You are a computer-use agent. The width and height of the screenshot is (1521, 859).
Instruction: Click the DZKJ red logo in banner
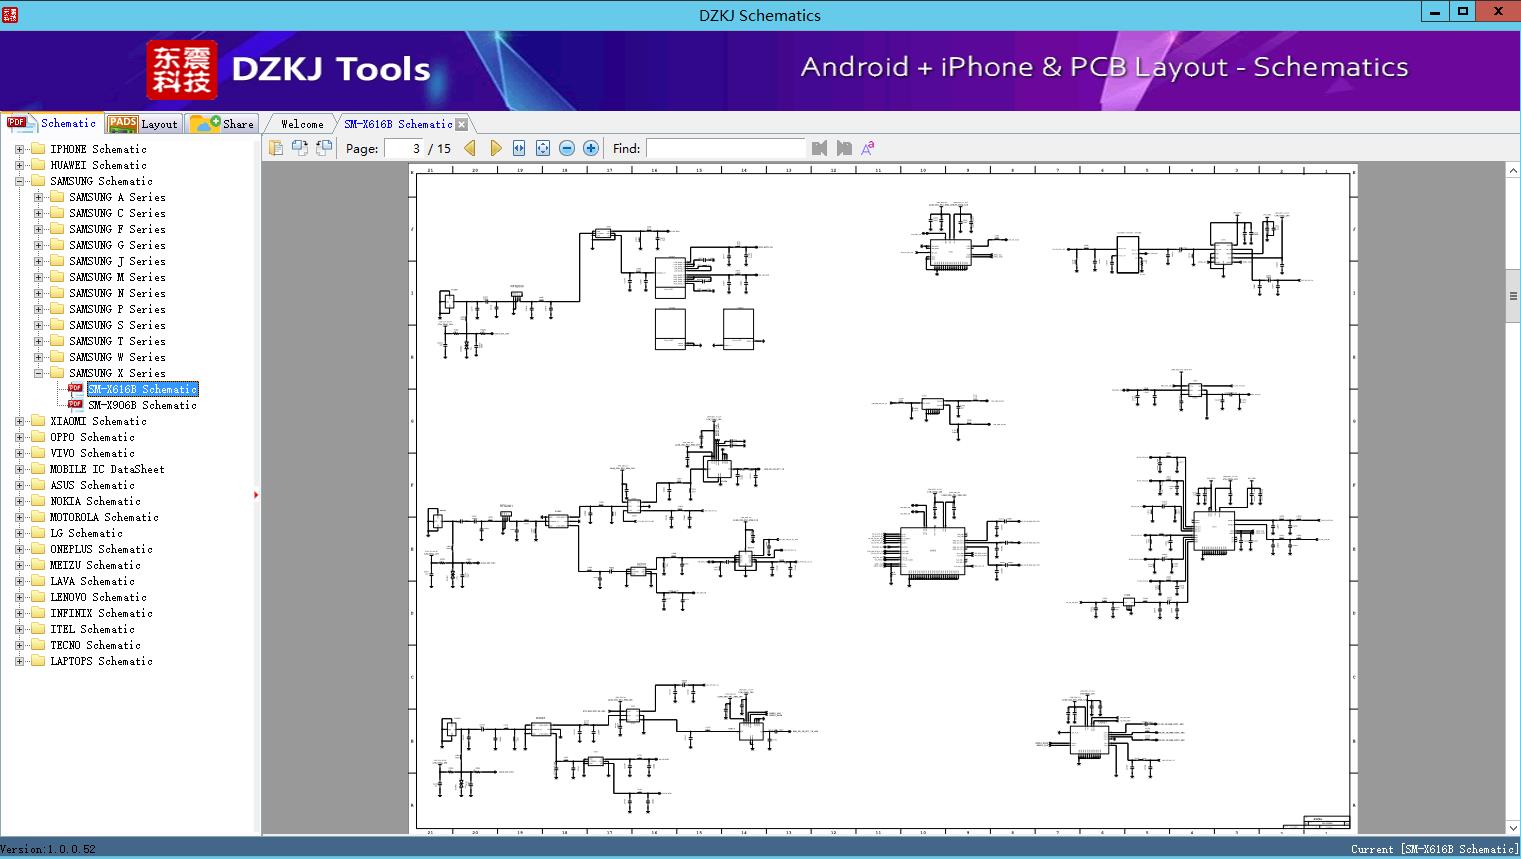pyautogui.click(x=182, y=70)
